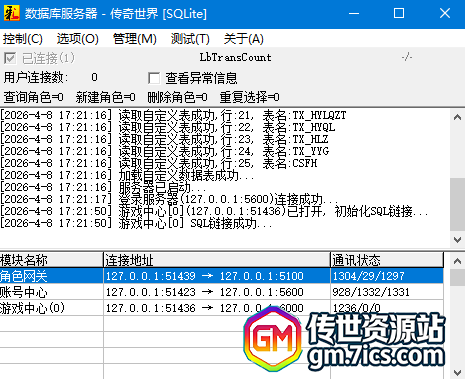Click the application icon in title bar
465x379 pixels.
click(11, 14)
